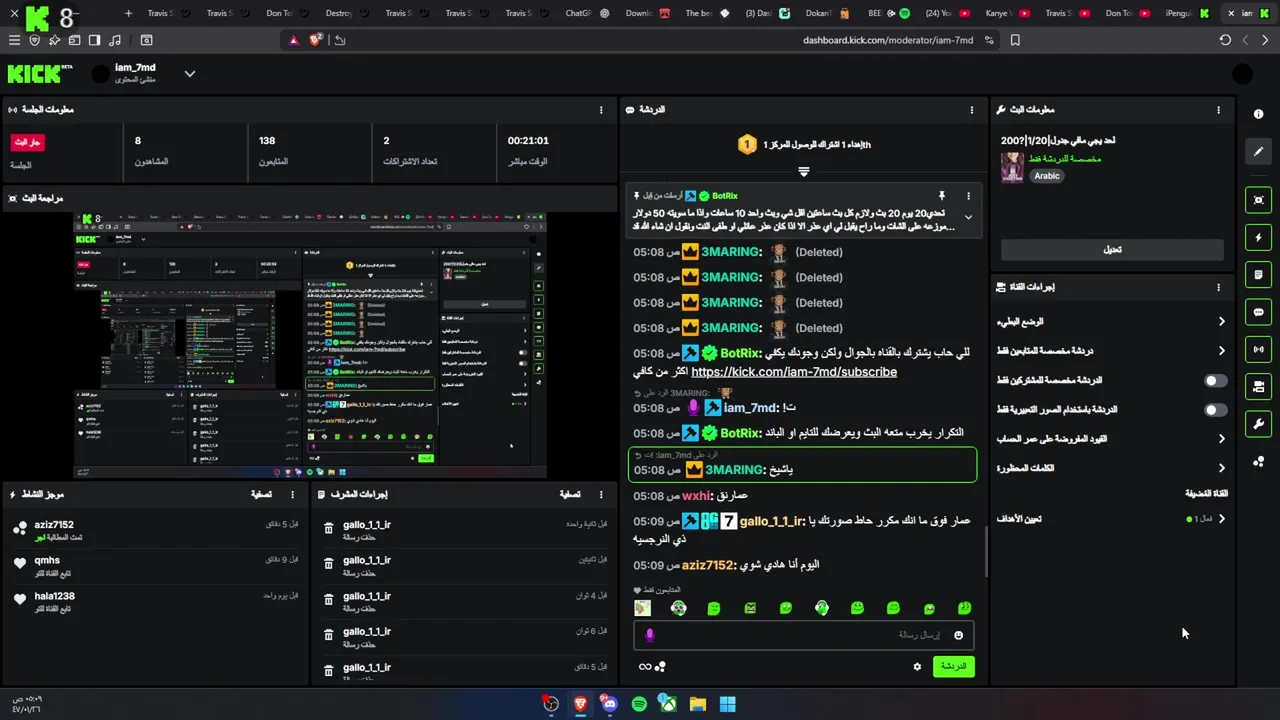Click the stream preview thumbnail
1280x720 pixels.
click(310, 345)
